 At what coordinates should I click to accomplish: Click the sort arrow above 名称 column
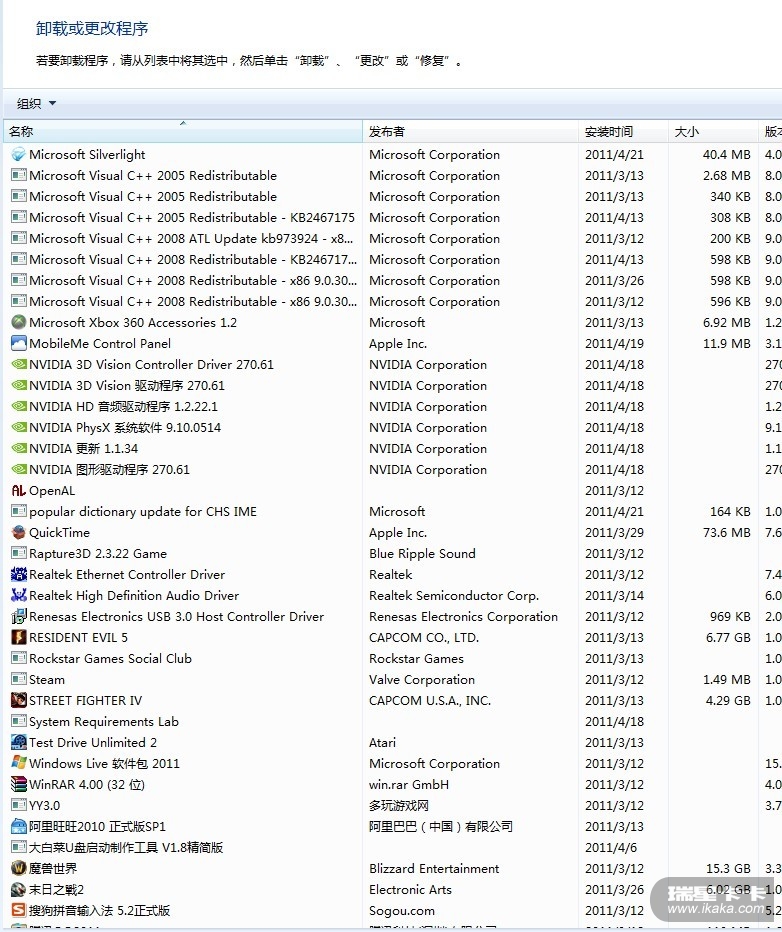(183, 123)
